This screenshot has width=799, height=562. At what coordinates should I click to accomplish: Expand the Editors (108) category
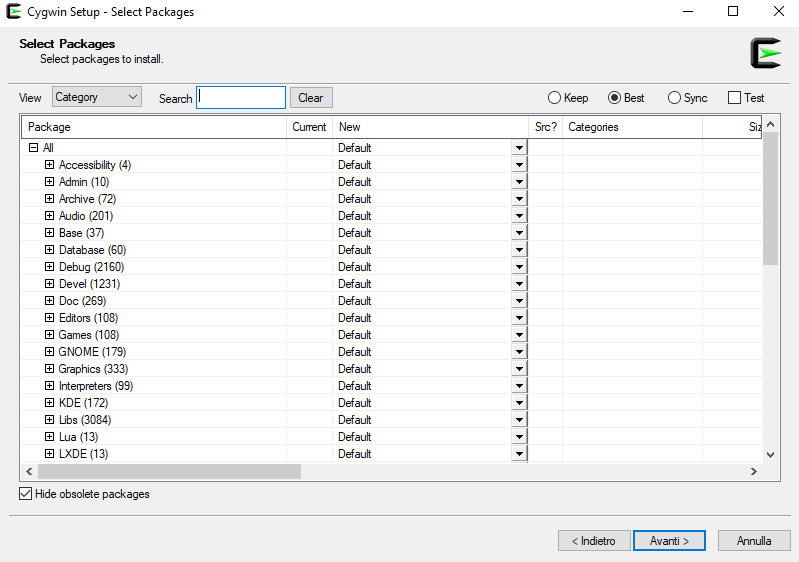[x=49, y=318]
